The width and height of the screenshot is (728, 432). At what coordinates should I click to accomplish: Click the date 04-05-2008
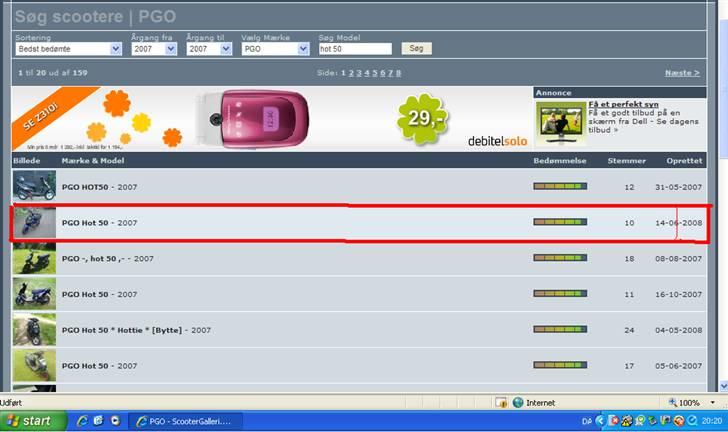coord(678,330)
